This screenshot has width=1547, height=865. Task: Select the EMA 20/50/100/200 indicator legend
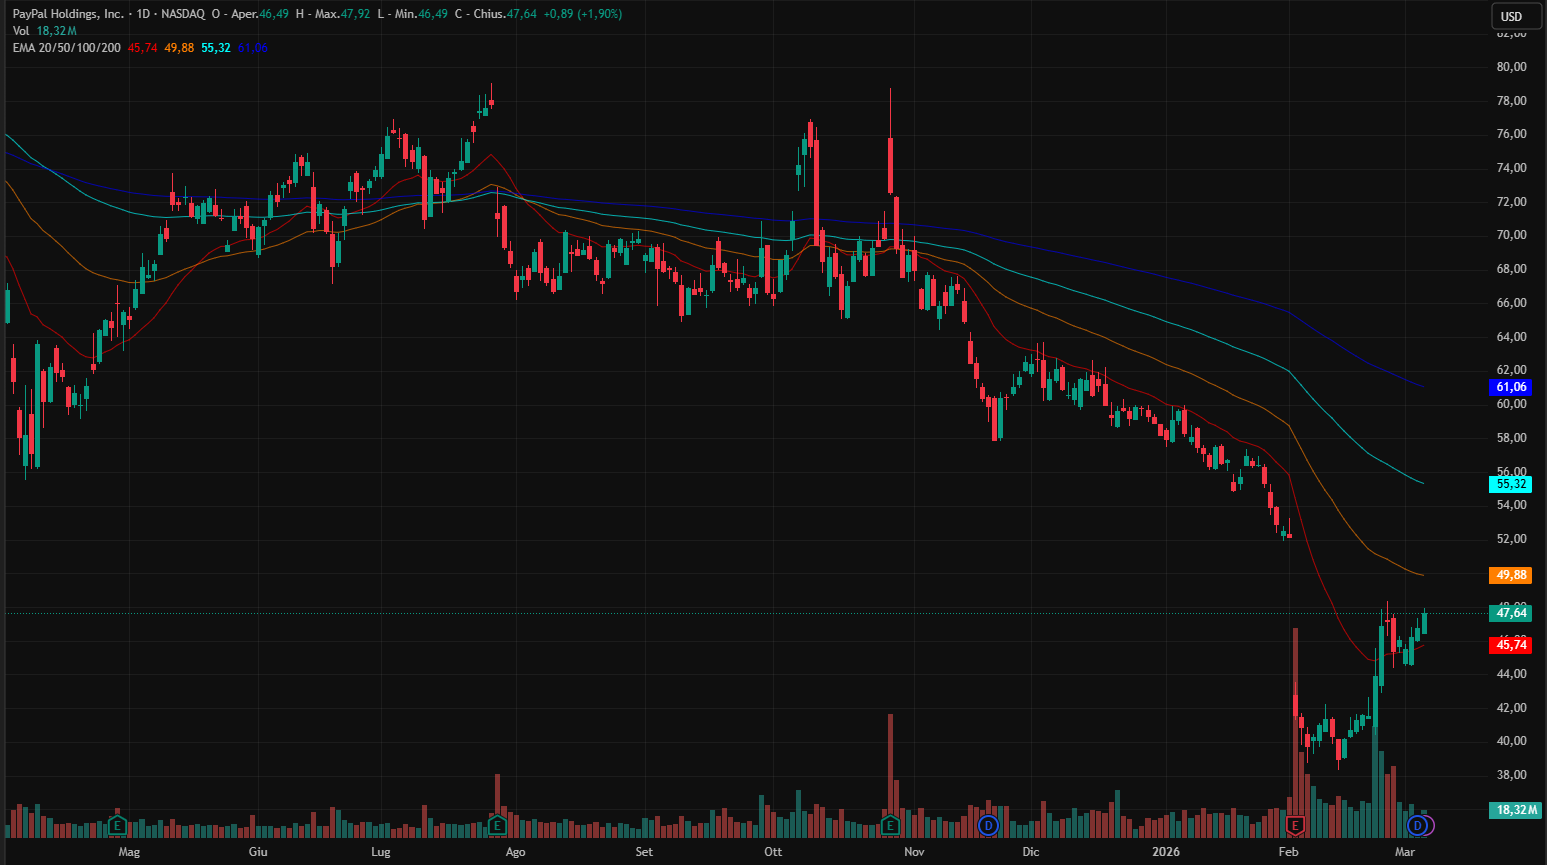coord(67,48)
